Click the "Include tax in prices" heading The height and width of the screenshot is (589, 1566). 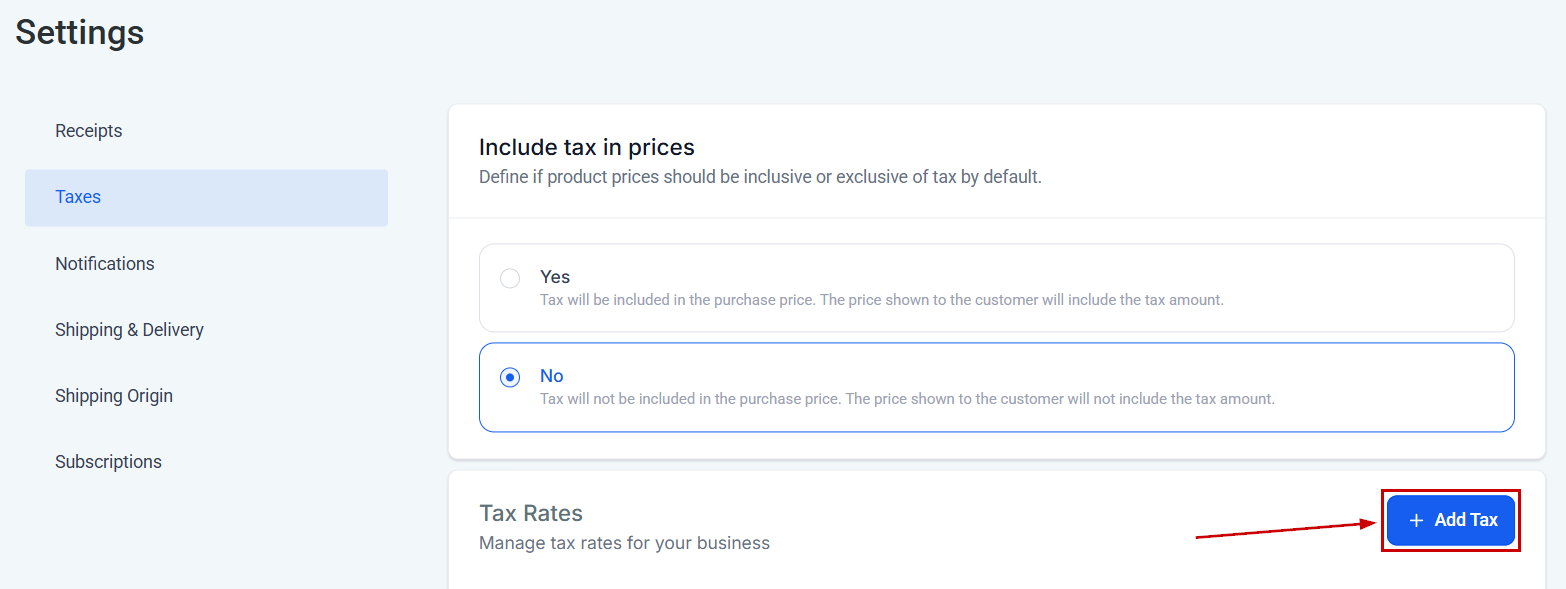pyautogui.click(x=586, y=148)
